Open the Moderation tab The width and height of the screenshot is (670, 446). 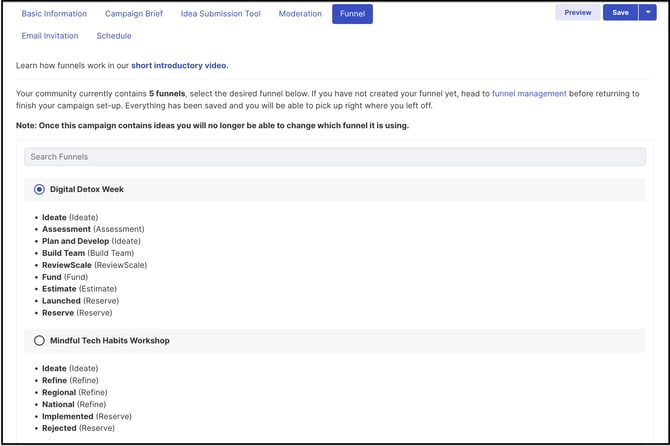pyautogui.click(x=300, y=14)
